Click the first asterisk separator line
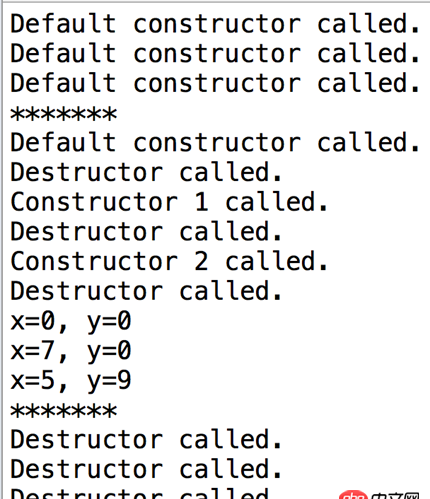Screen dimensions: 430x499 point(64,114)
